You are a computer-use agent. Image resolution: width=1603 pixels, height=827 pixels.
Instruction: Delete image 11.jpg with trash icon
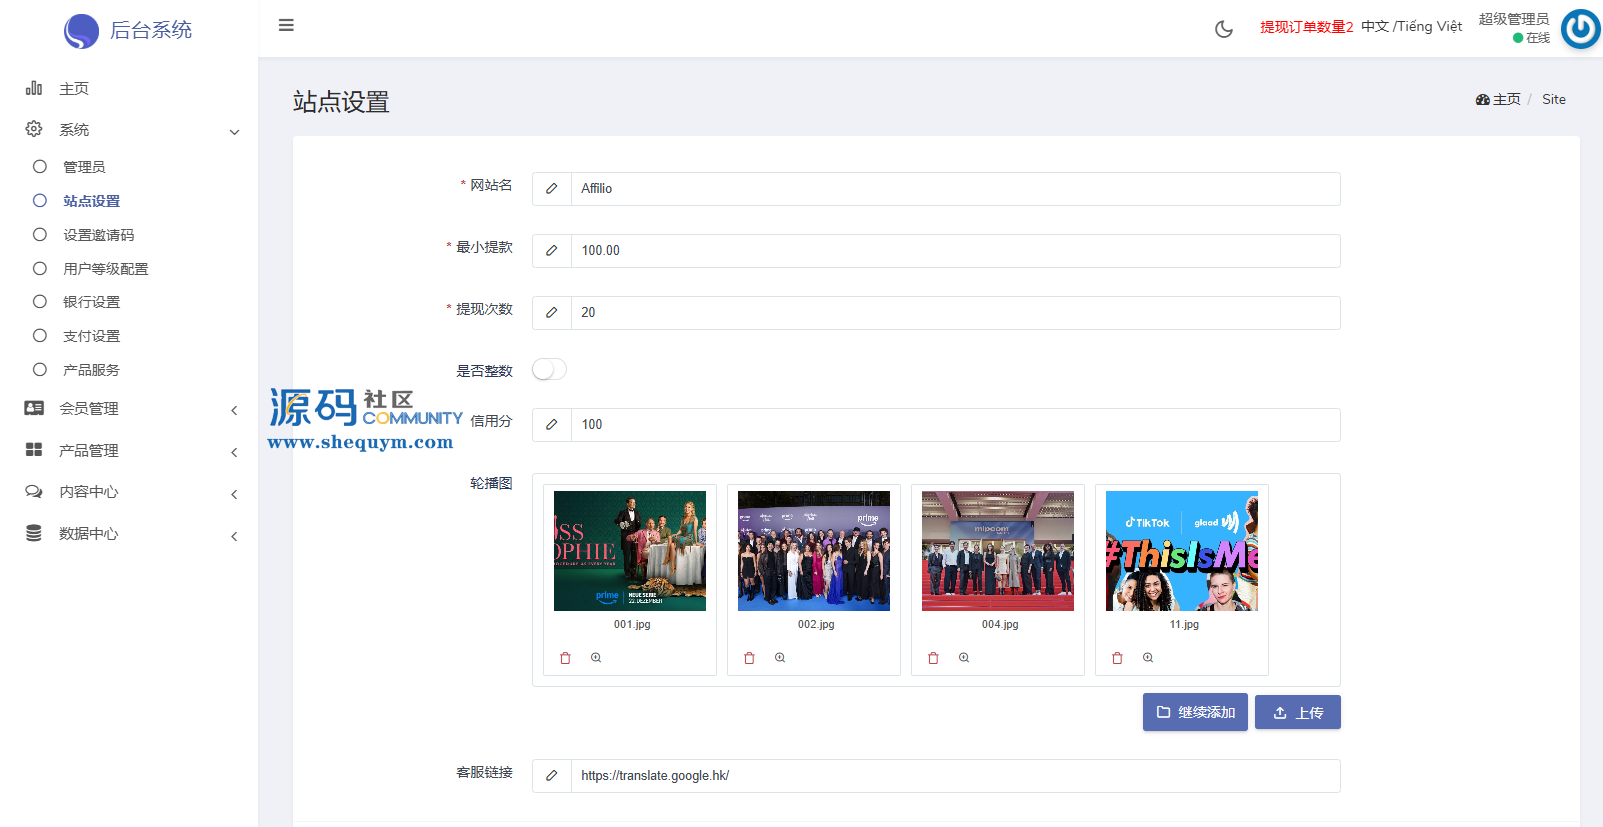pos(1117,658)
